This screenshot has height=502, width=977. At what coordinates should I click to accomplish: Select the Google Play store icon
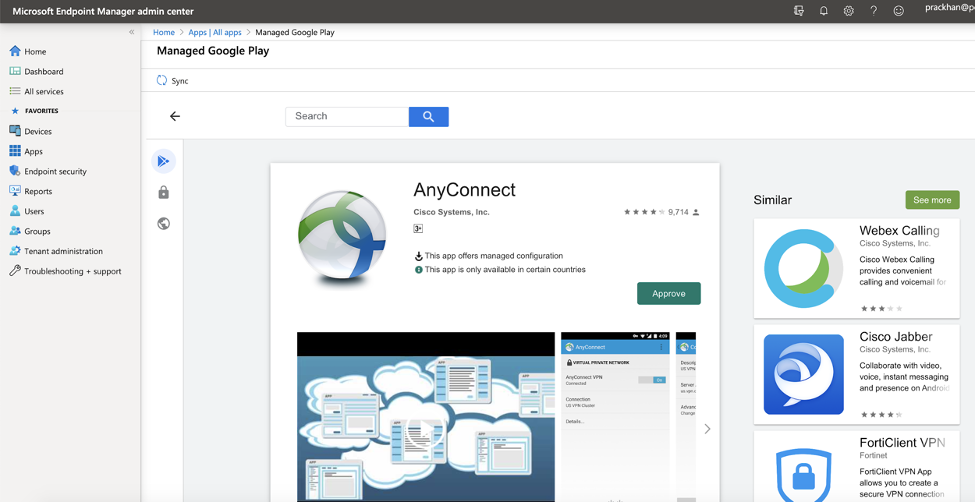point(163,161)
